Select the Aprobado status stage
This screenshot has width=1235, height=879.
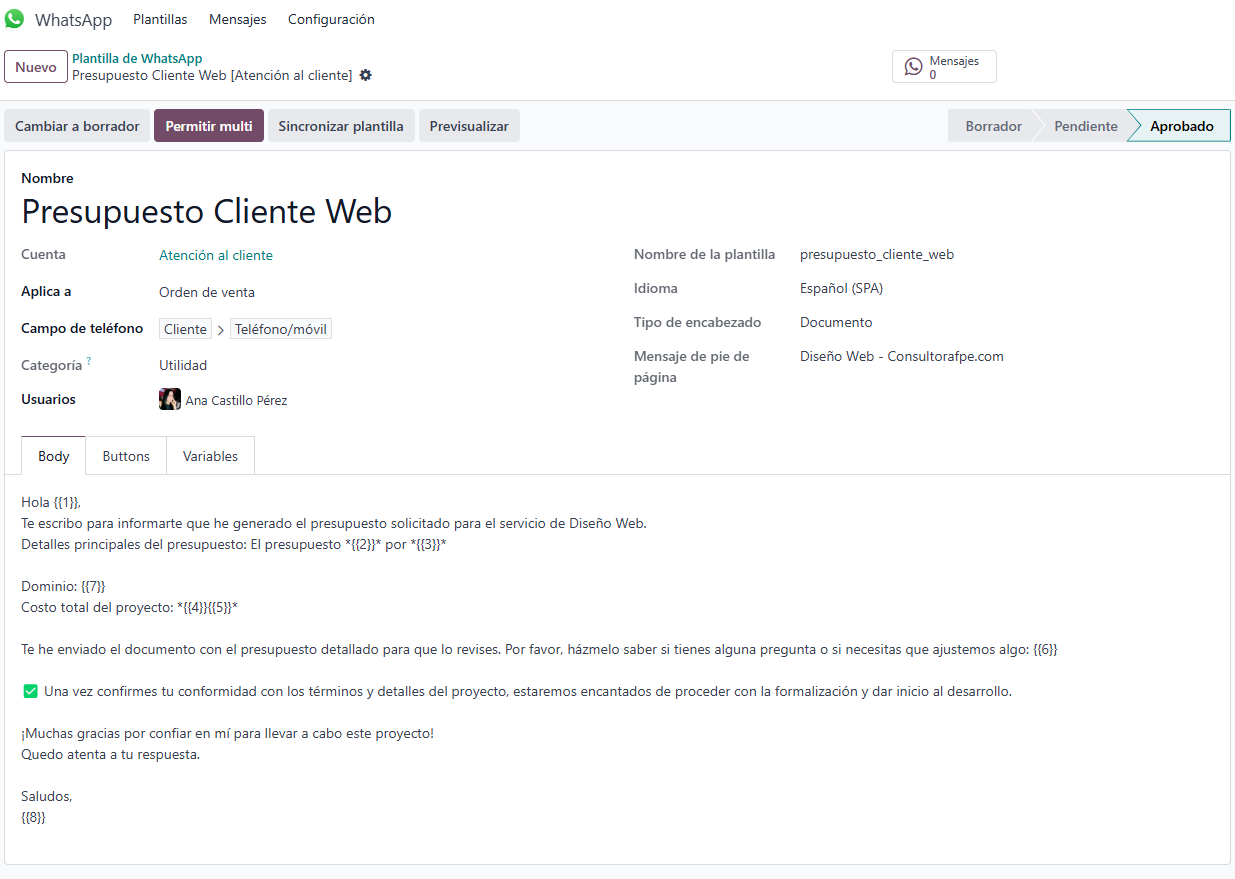point(1181,126)
